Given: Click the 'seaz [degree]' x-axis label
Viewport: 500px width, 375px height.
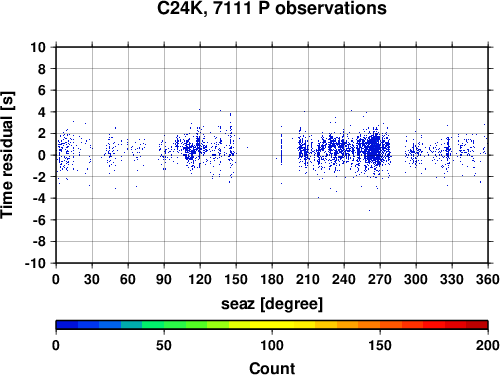Looking at the screenshot, I should coord(272,304).
